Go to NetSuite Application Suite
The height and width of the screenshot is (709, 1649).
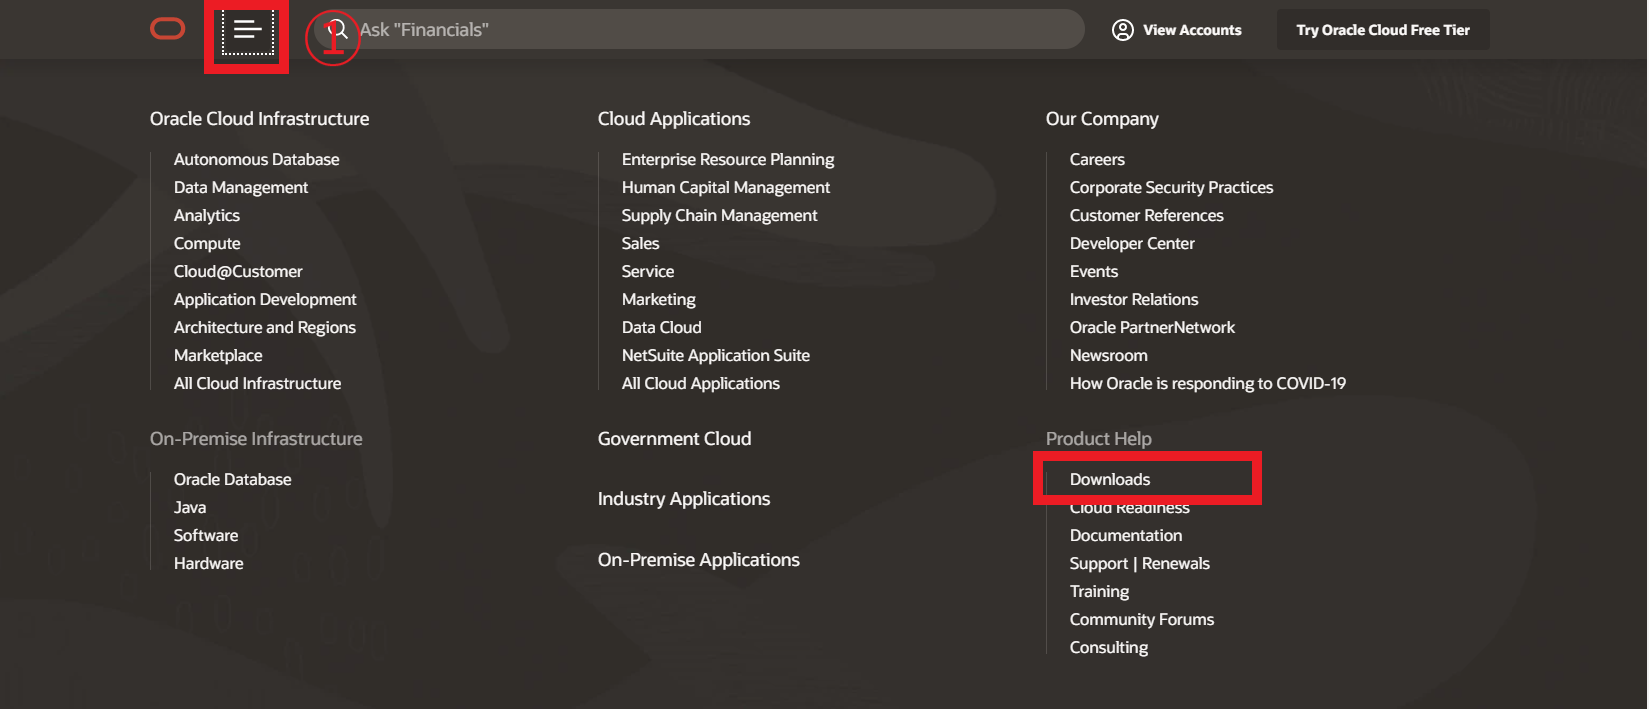point(716,355)
